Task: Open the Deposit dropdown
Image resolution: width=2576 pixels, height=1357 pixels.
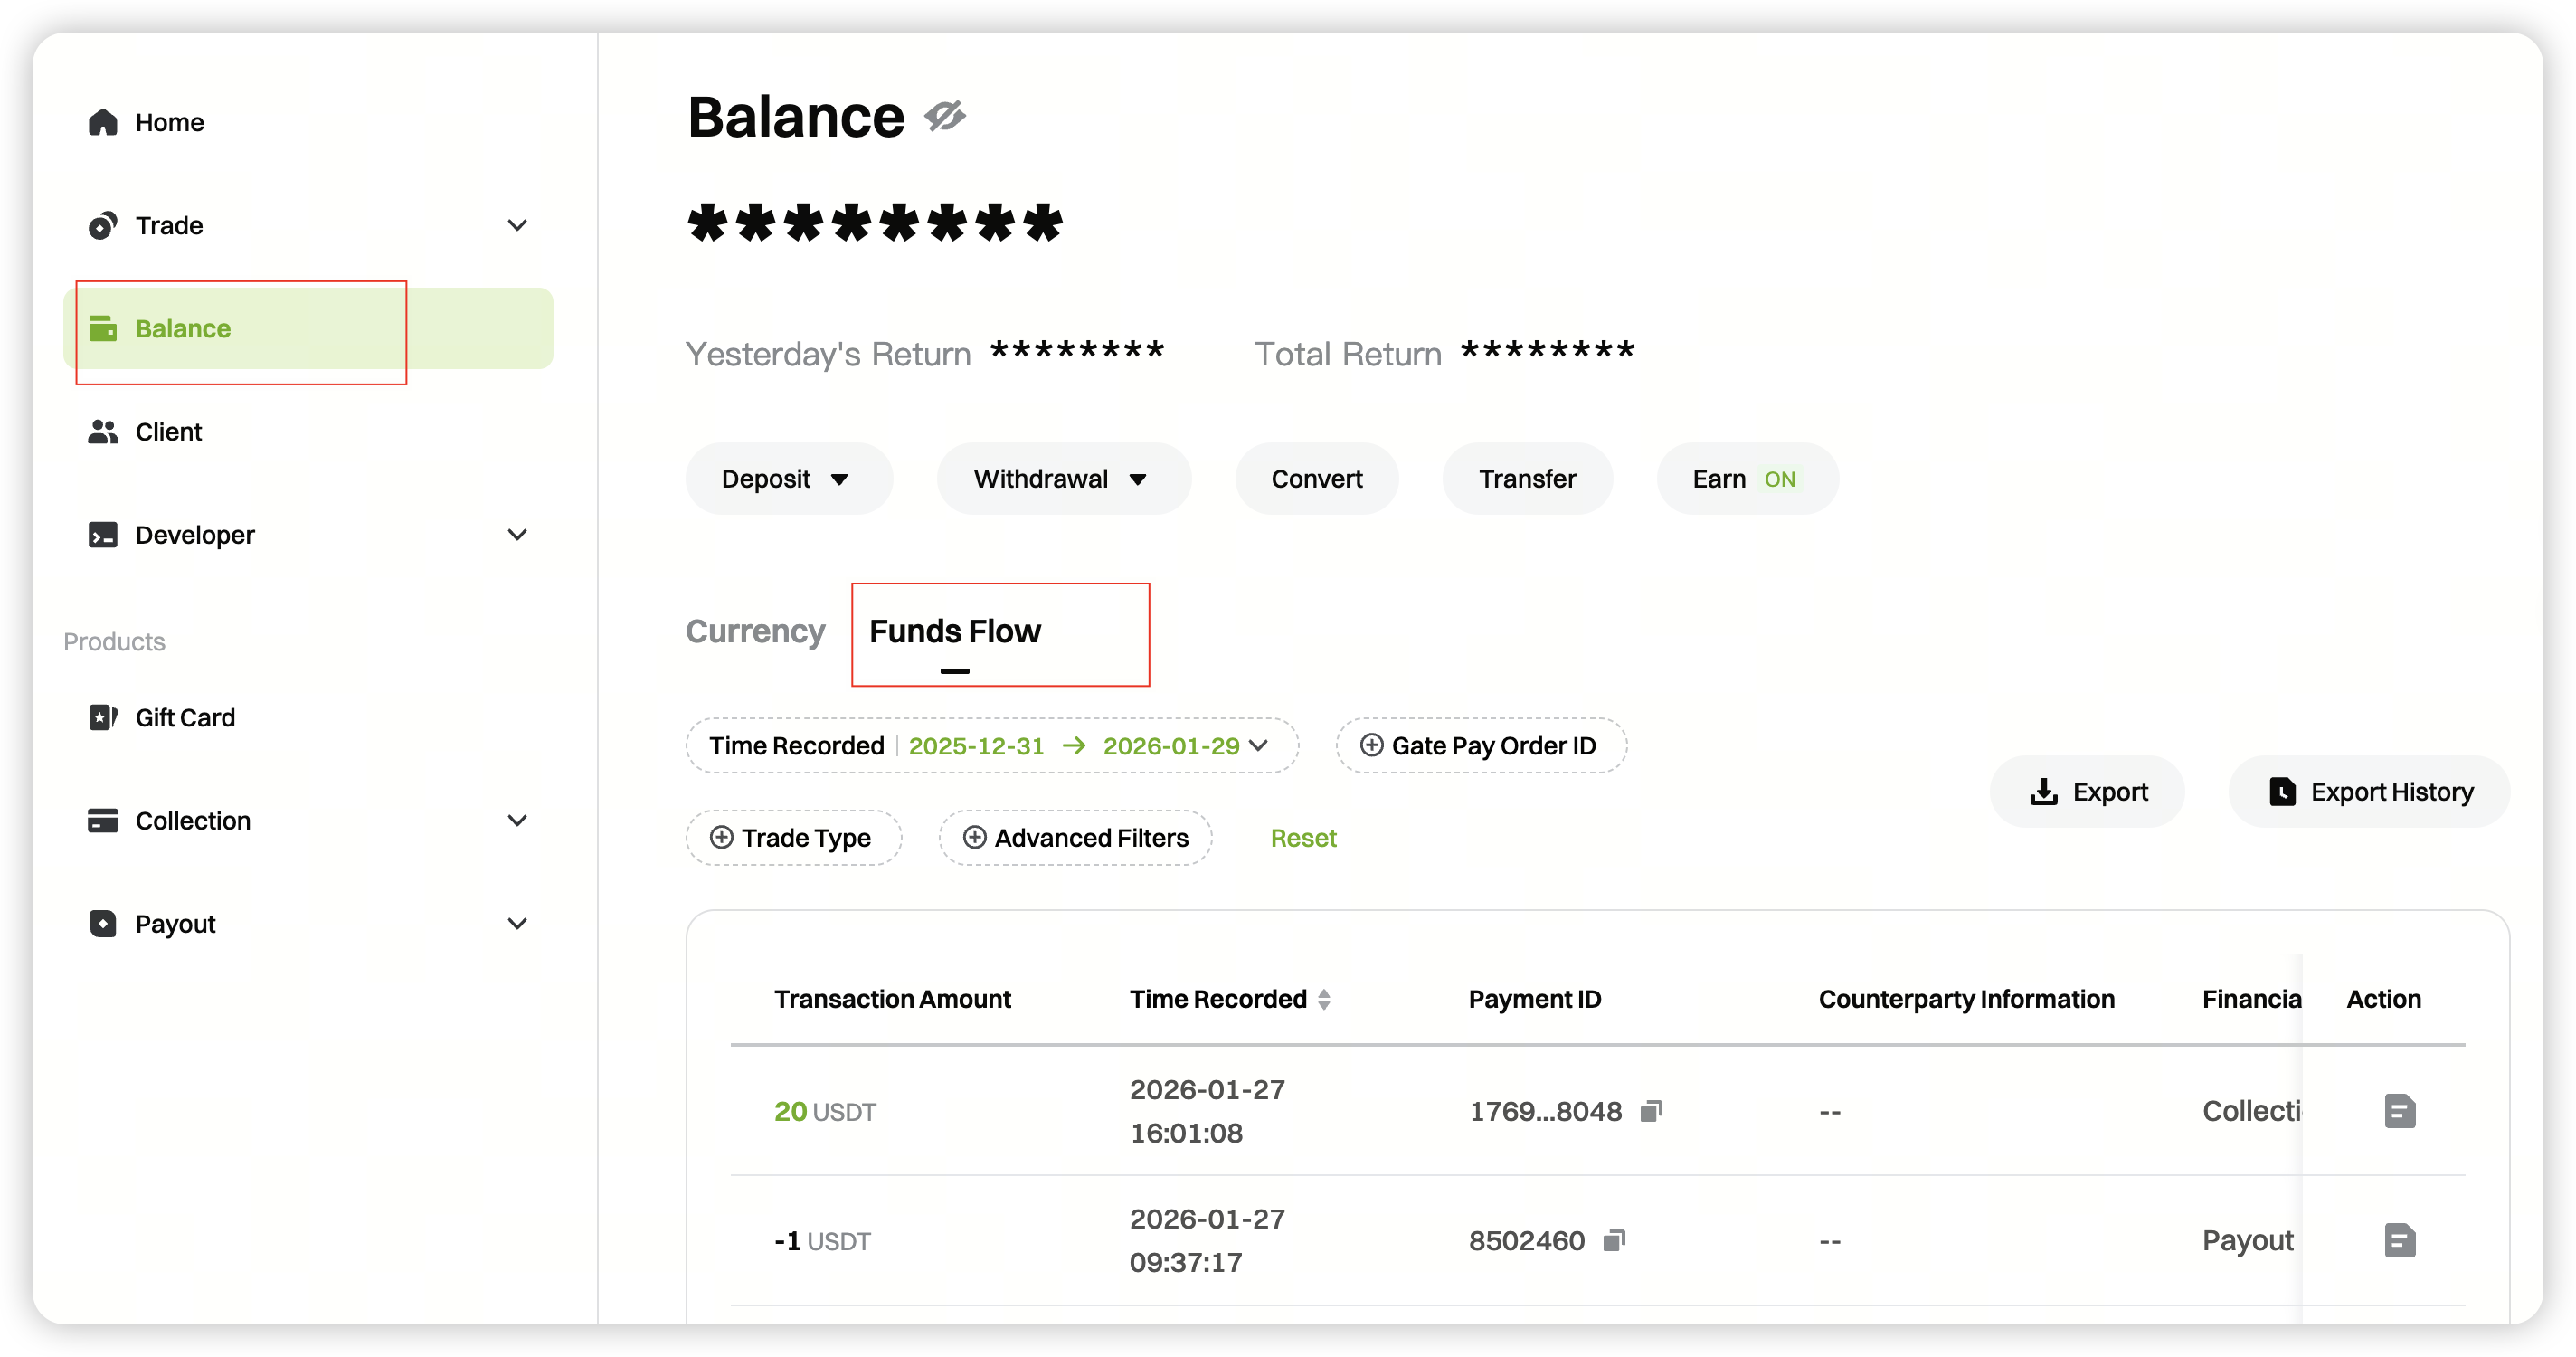Action: (787, 479)
